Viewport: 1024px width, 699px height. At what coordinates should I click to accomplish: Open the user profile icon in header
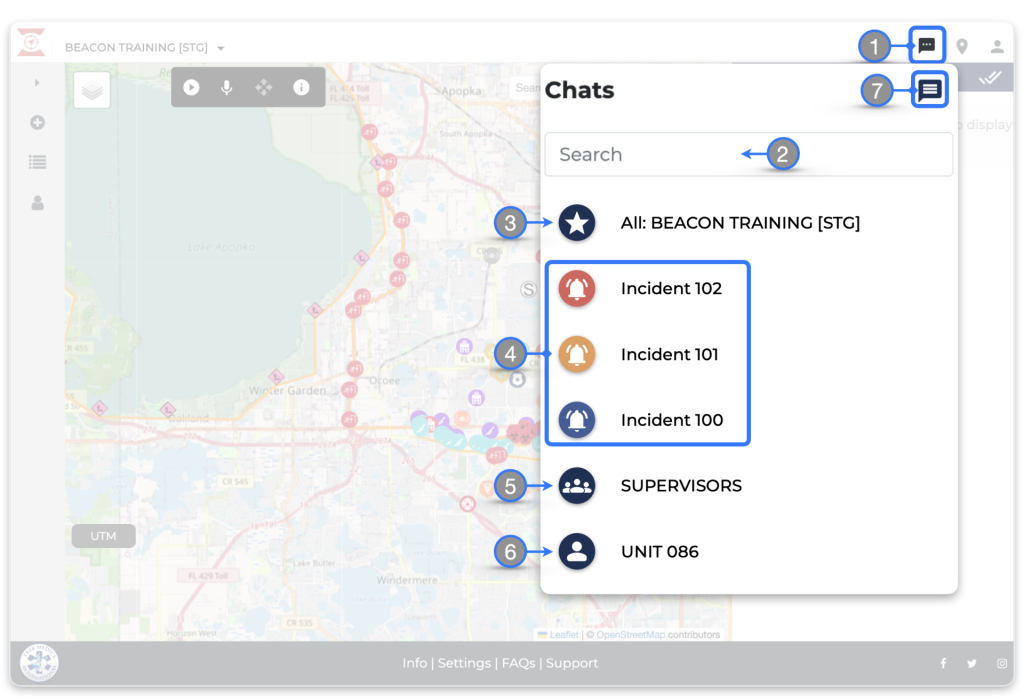pos(997,46)
